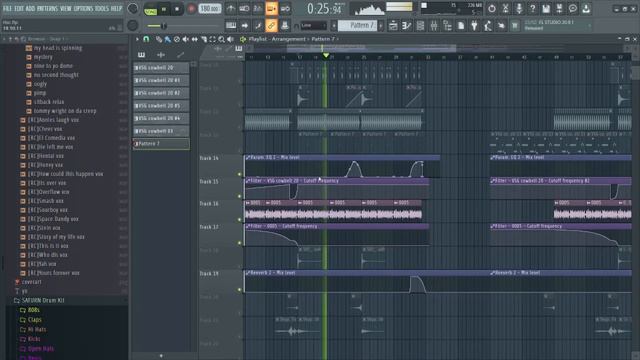This screenshot has height=360, width=640.
Task: Click the tempo display
Action: point(210,9)
